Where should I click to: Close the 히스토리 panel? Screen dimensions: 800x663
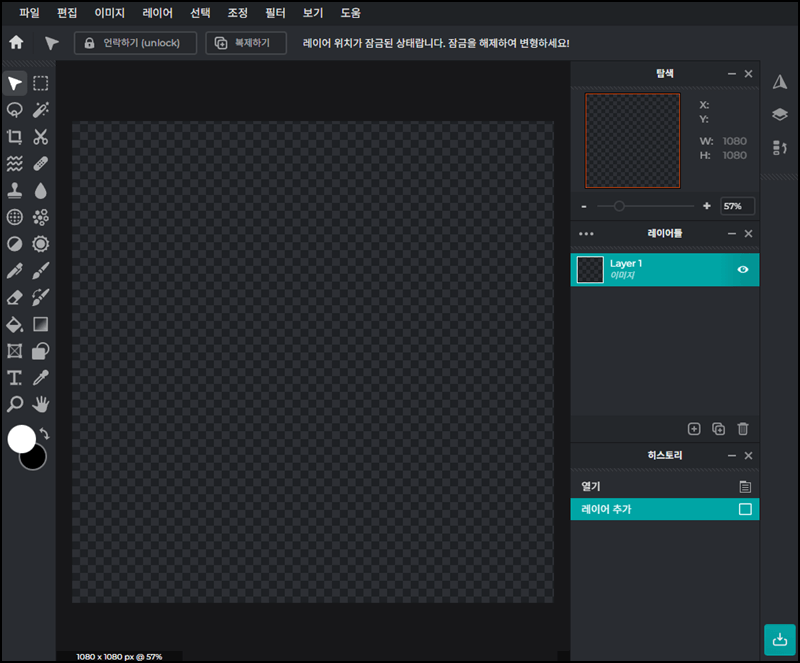pos(748,455)
